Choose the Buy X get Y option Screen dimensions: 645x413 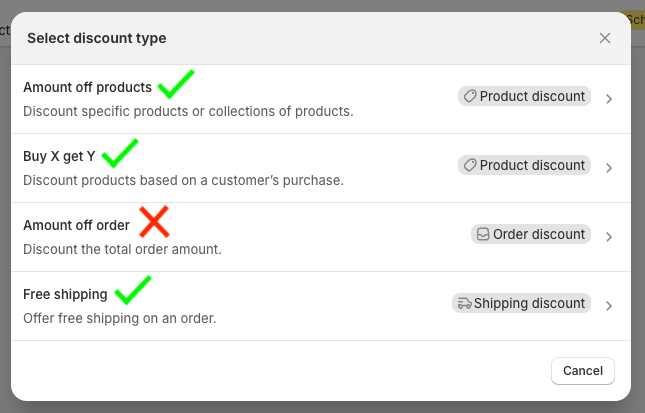321,168
